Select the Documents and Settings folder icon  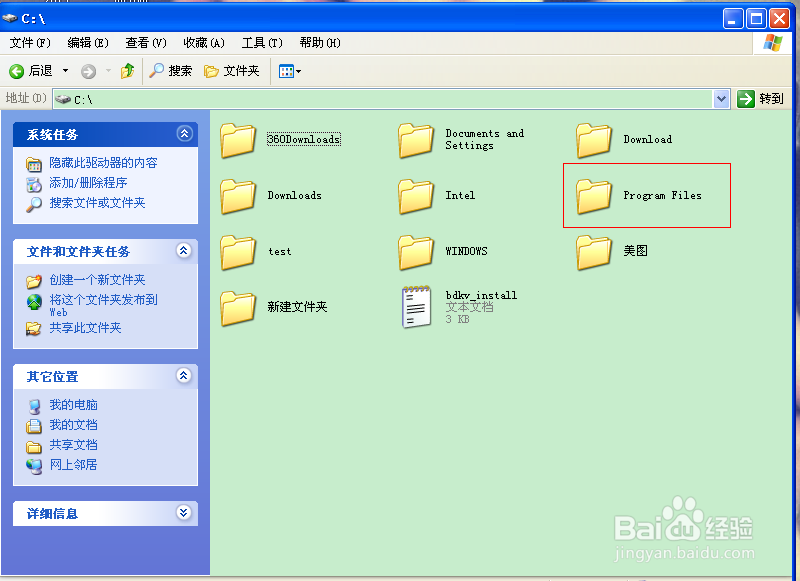pyautogui.click(x=416, y=140)
